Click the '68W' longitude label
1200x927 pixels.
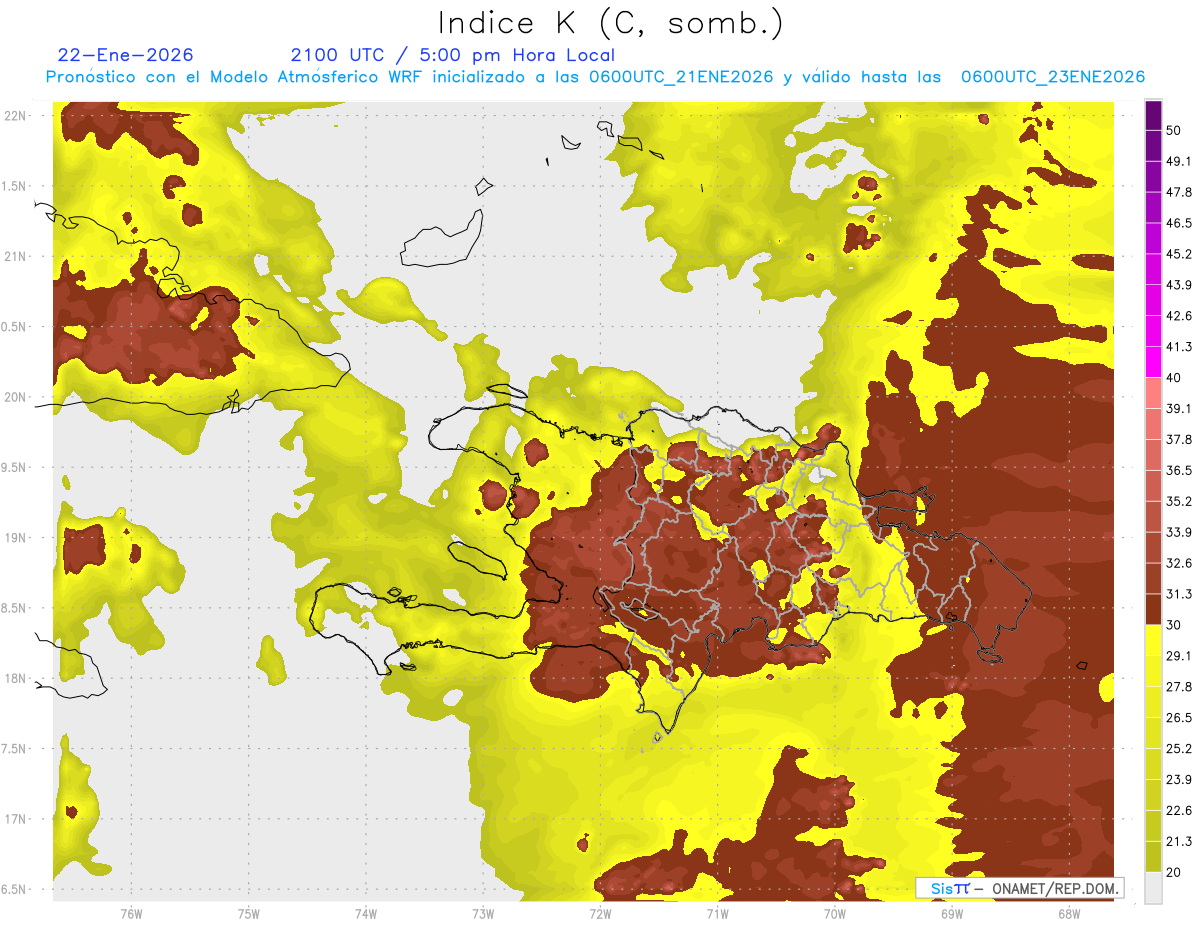[1069, 912]
